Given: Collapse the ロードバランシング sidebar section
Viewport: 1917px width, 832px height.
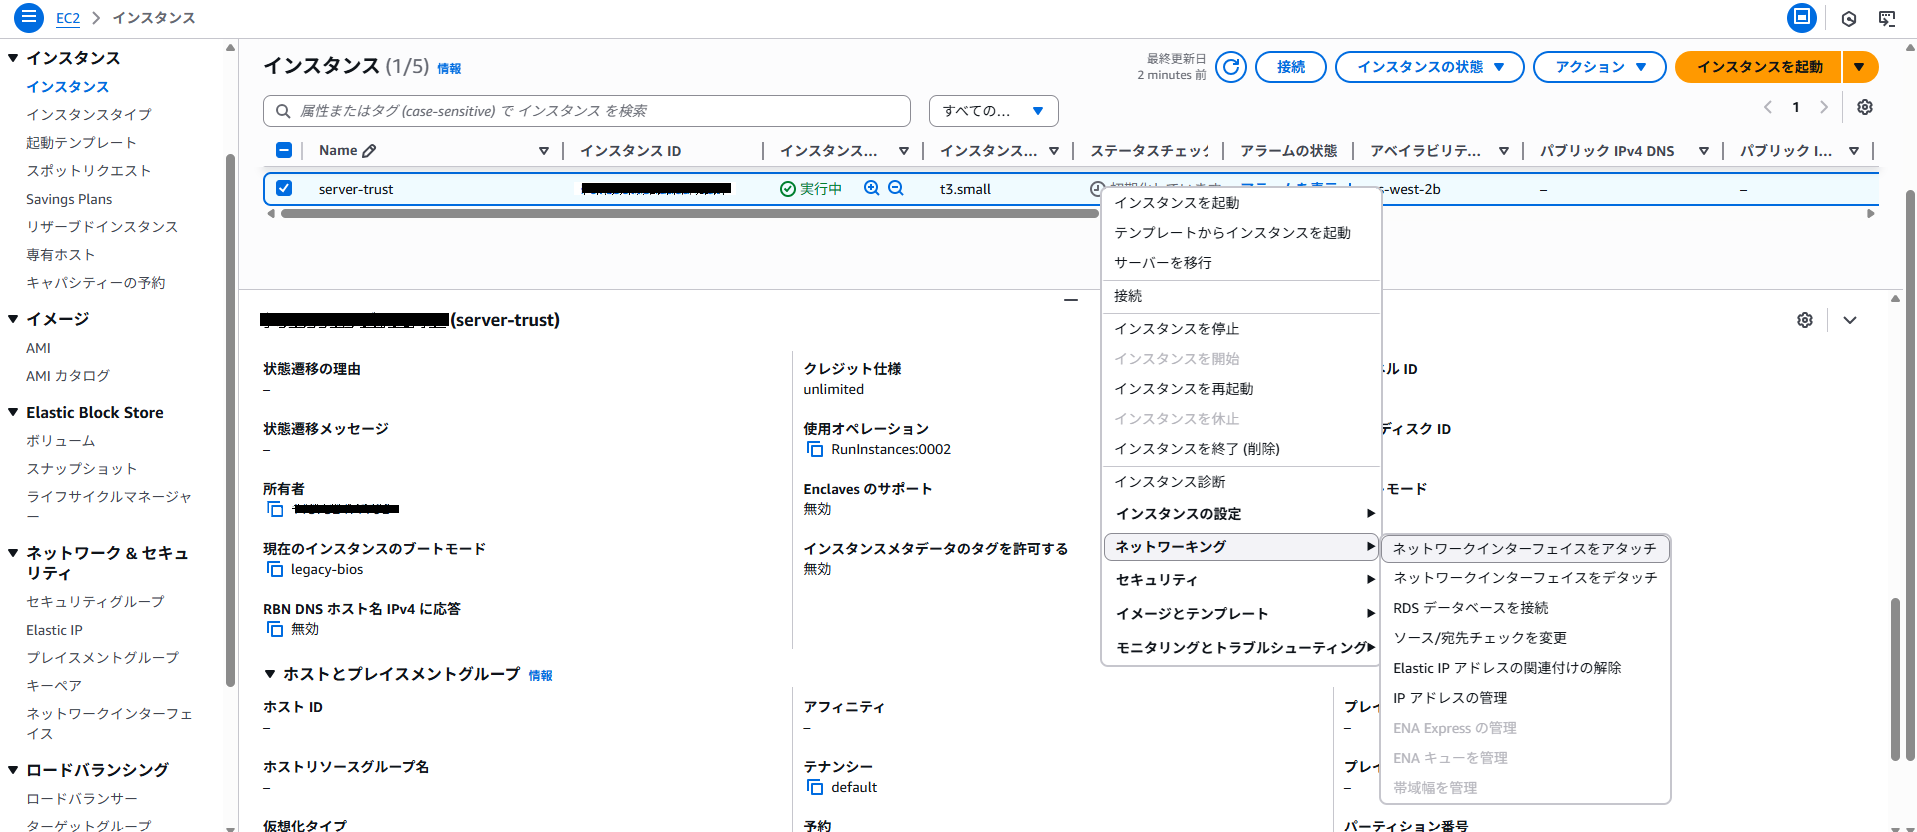Looking at the screenshot, I should tap(13, 770).
